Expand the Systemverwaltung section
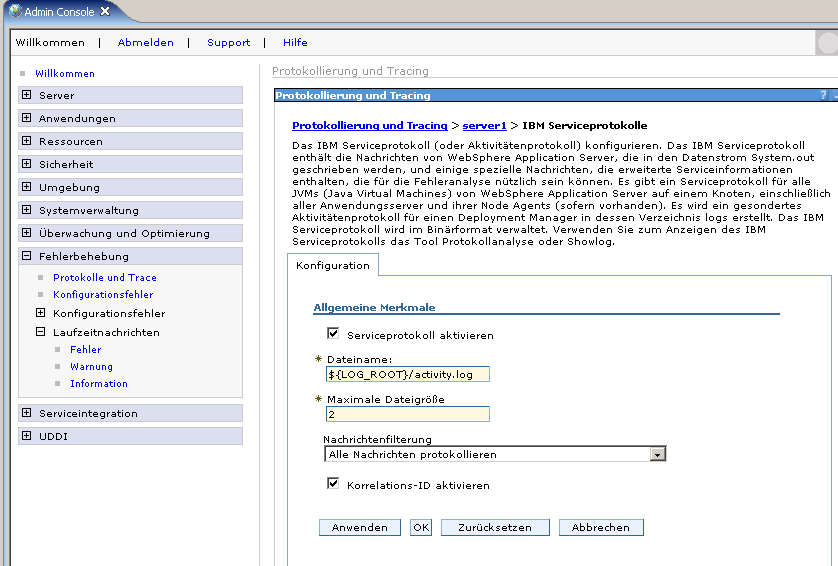838x566 pixels. tap(26, 210)
